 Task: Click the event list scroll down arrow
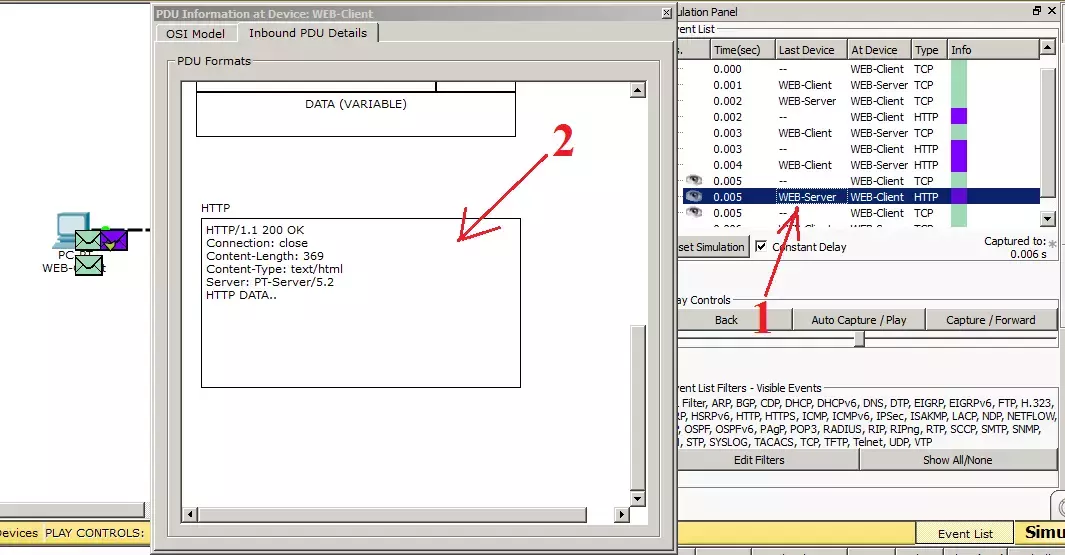click(1047, 219)
